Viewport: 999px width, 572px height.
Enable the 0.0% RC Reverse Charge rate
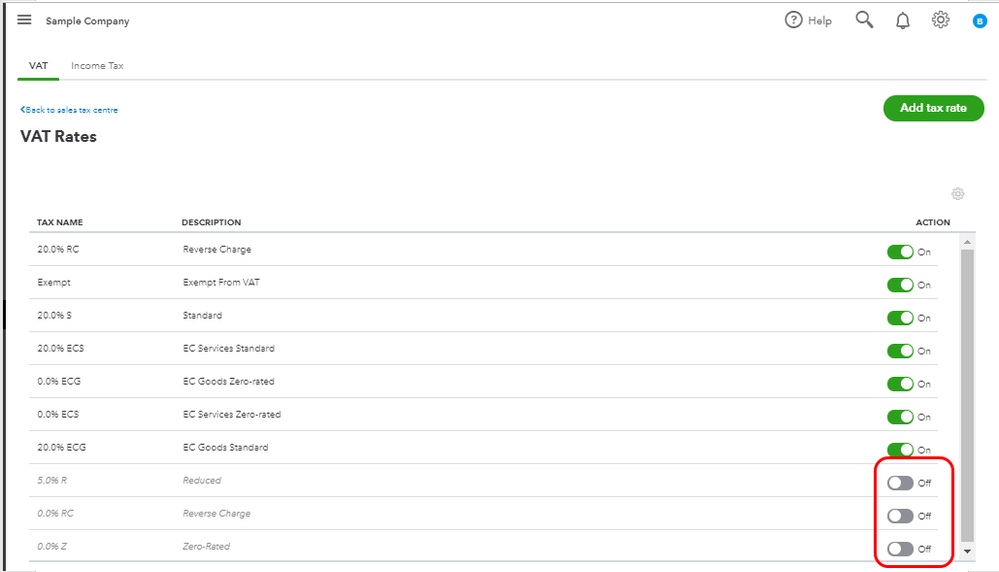click(900, 516)
